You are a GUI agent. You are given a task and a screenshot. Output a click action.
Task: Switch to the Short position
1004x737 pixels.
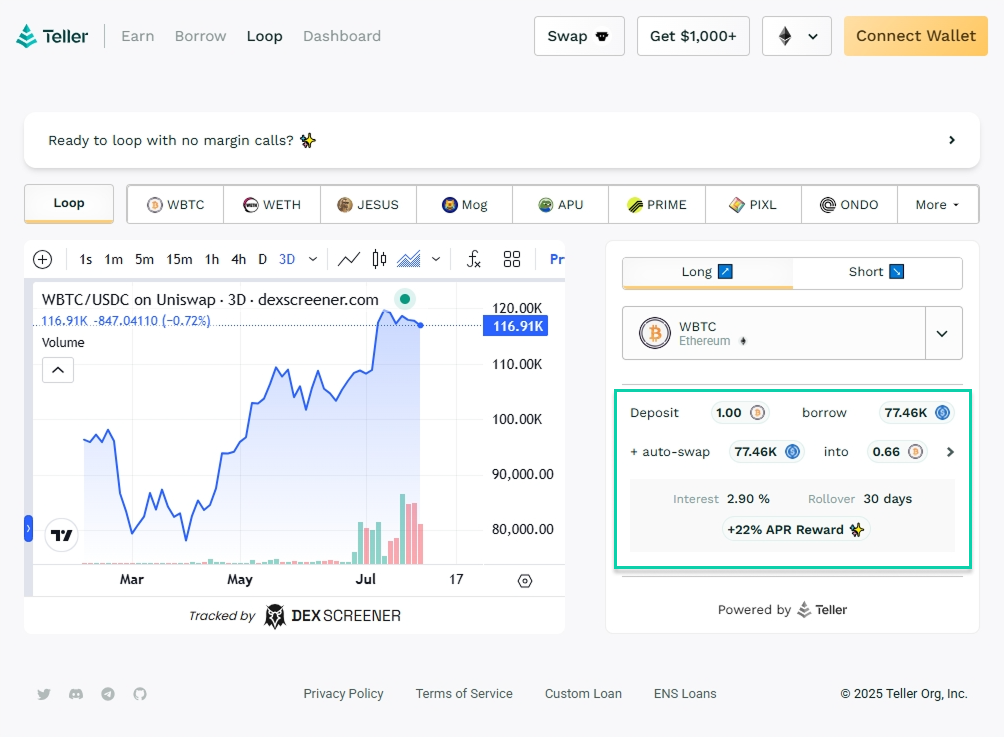coord(877,272)
